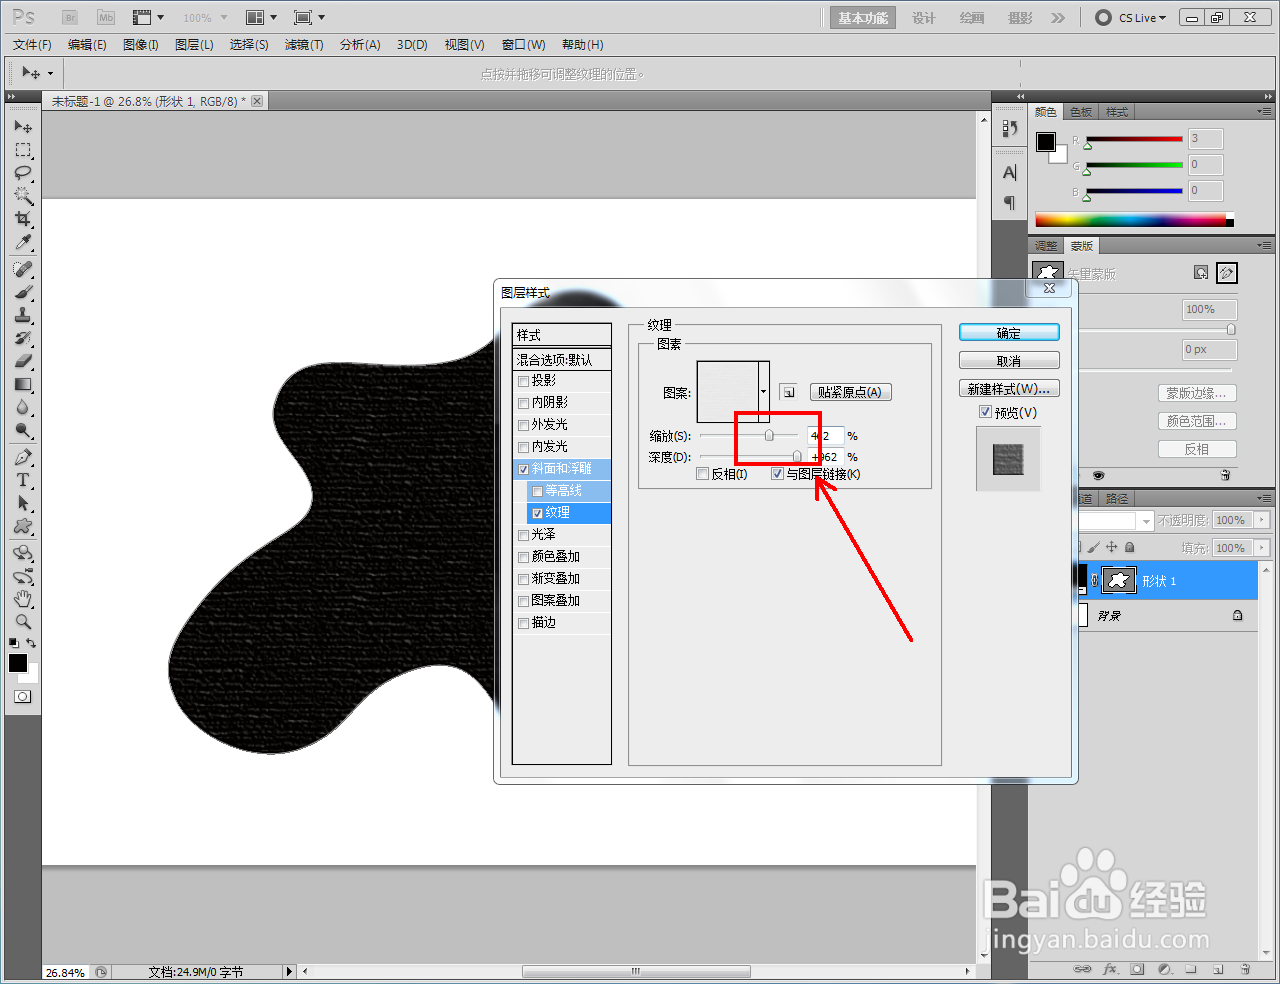The width and height of the screenshot is (1280, 984).
Task: Open the CS Live dropdown
Action: [1131, 18]
